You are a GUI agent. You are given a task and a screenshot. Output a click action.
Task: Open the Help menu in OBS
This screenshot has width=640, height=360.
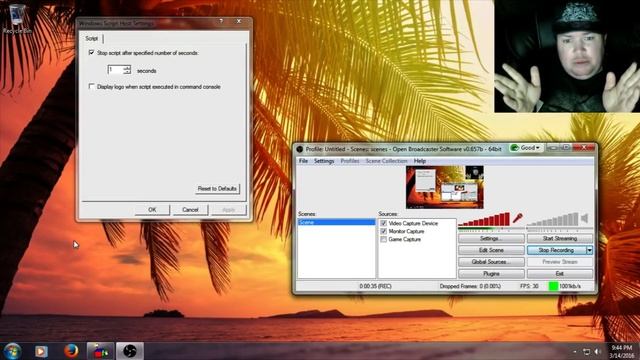(420, 161)
